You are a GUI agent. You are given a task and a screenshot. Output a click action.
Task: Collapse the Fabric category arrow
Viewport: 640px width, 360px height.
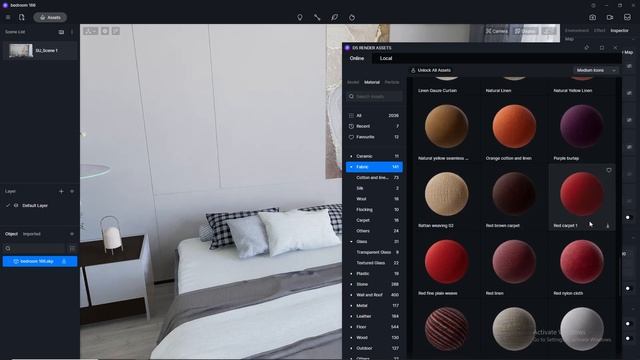tap(351, 167)
